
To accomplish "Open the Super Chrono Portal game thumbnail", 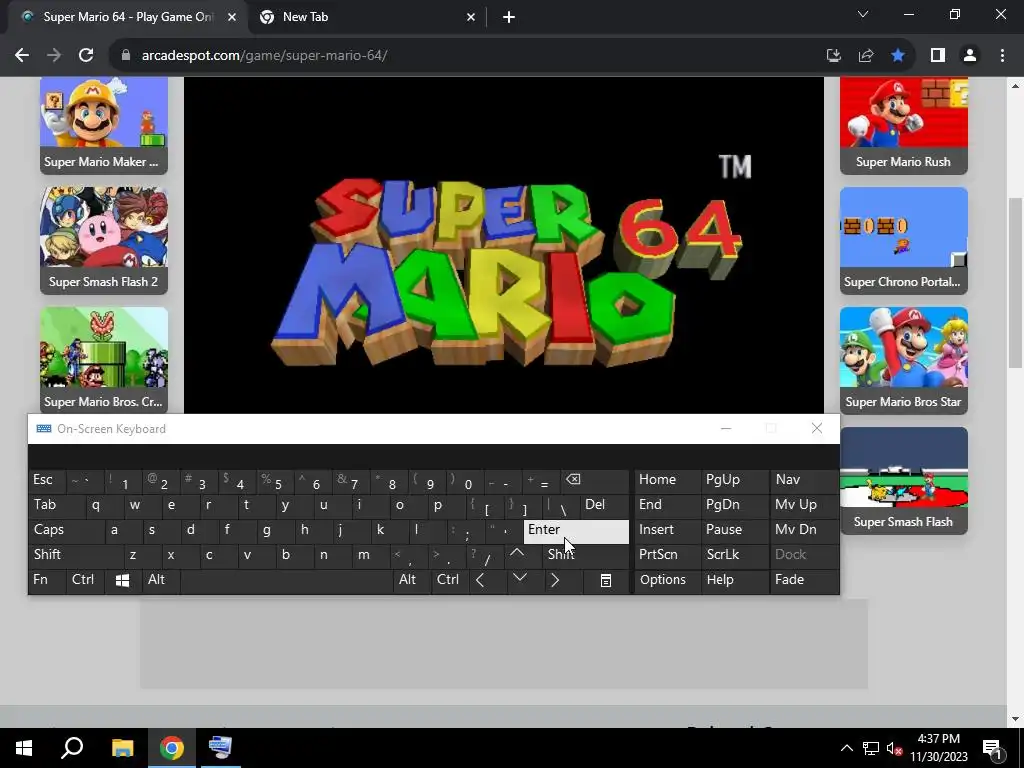I will 904,240.
